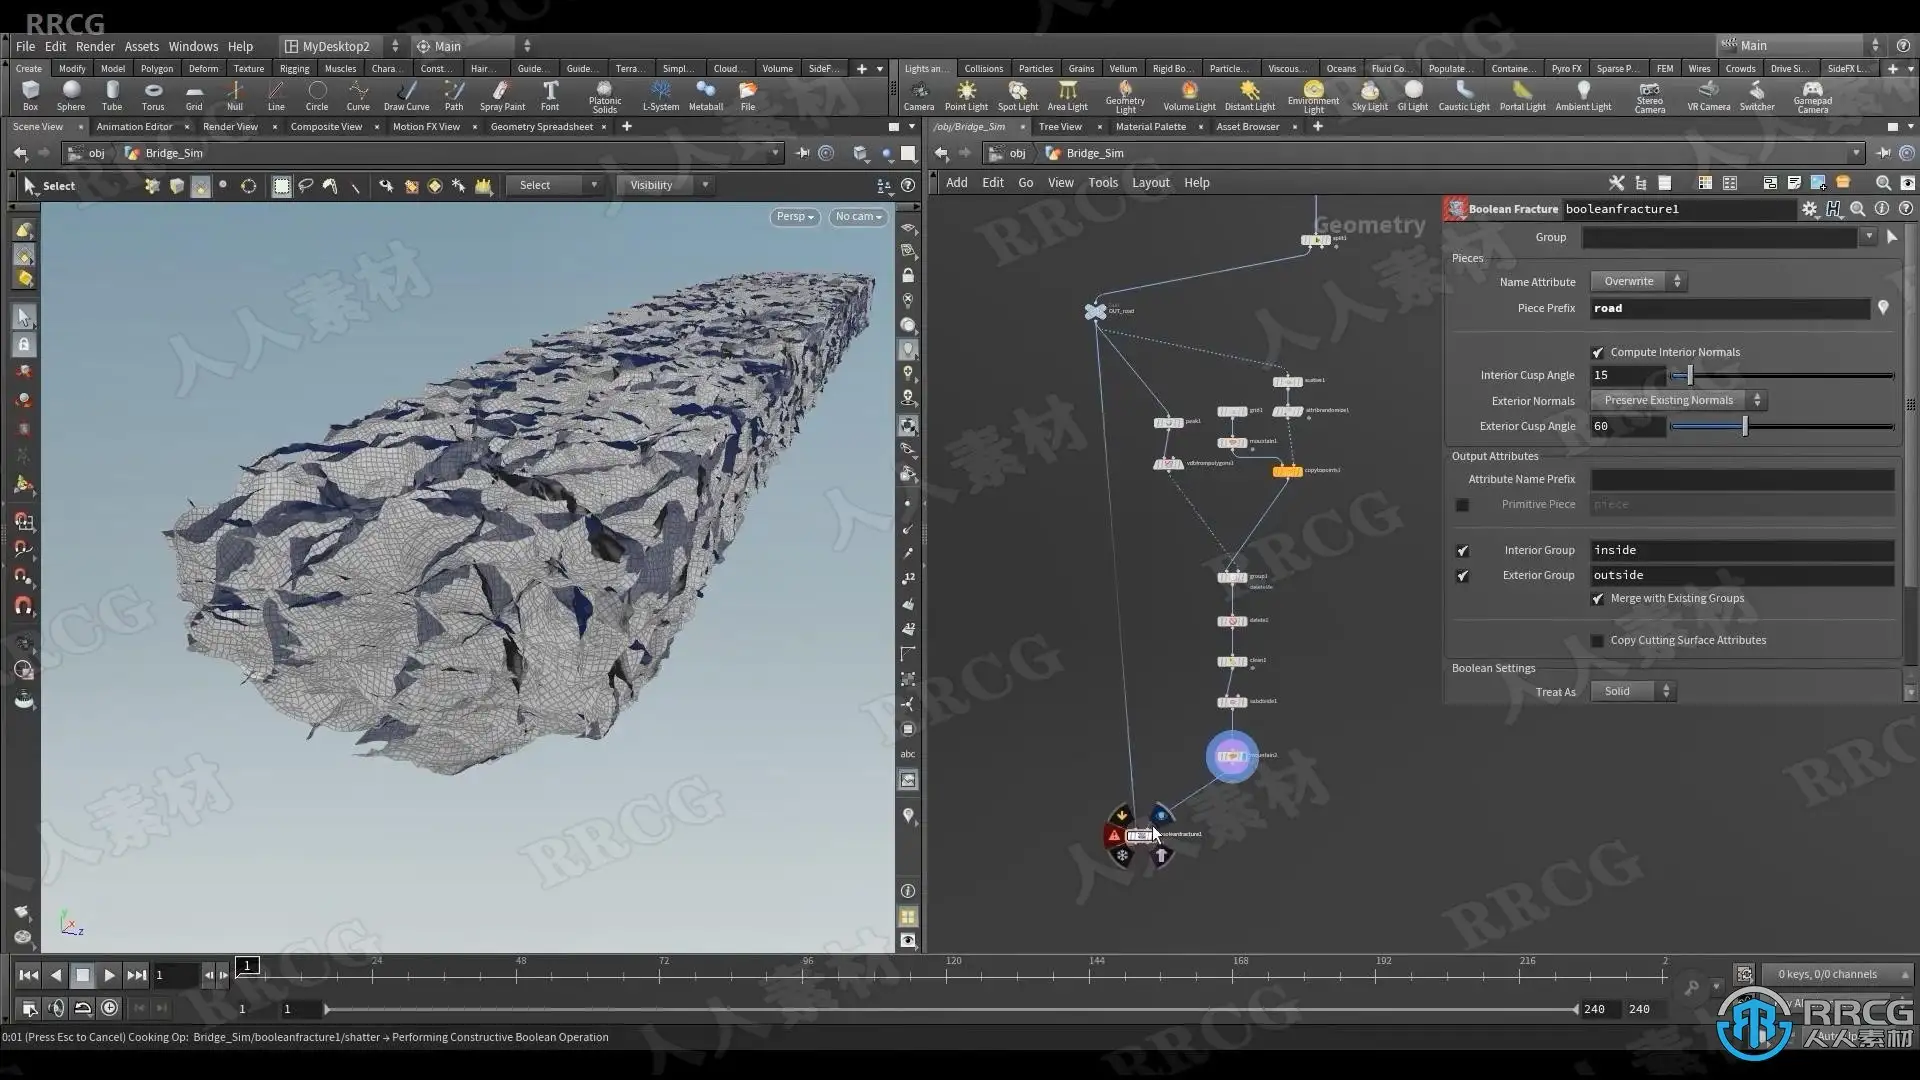Image resolution: width=1920 pixels, height=1080 pixels.
Task: Open the Name Attribute Overwrite dropdown
Action: pos(1638,282)
